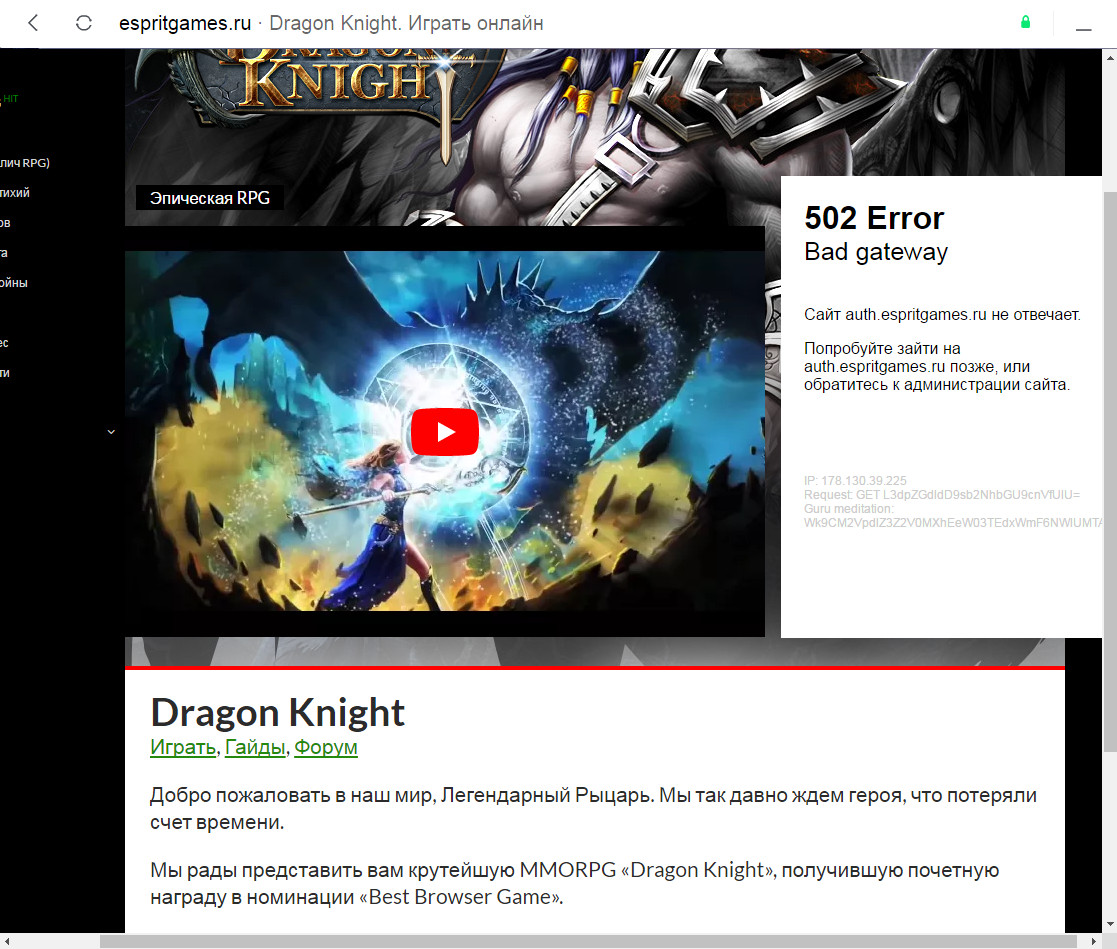Click the '502 Error' heading
Image resolution: width=1117 pixels, height=949 pixels.
pyautogui.click(x=874, y=218)
